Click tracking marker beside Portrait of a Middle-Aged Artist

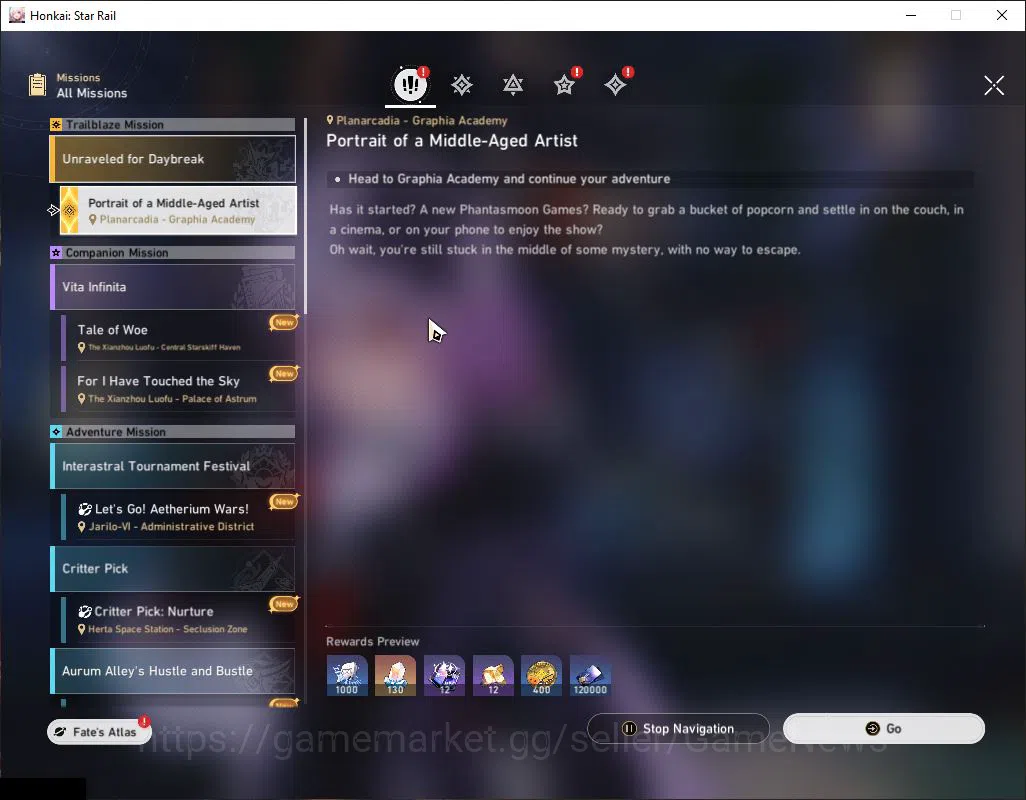[53, 210]
